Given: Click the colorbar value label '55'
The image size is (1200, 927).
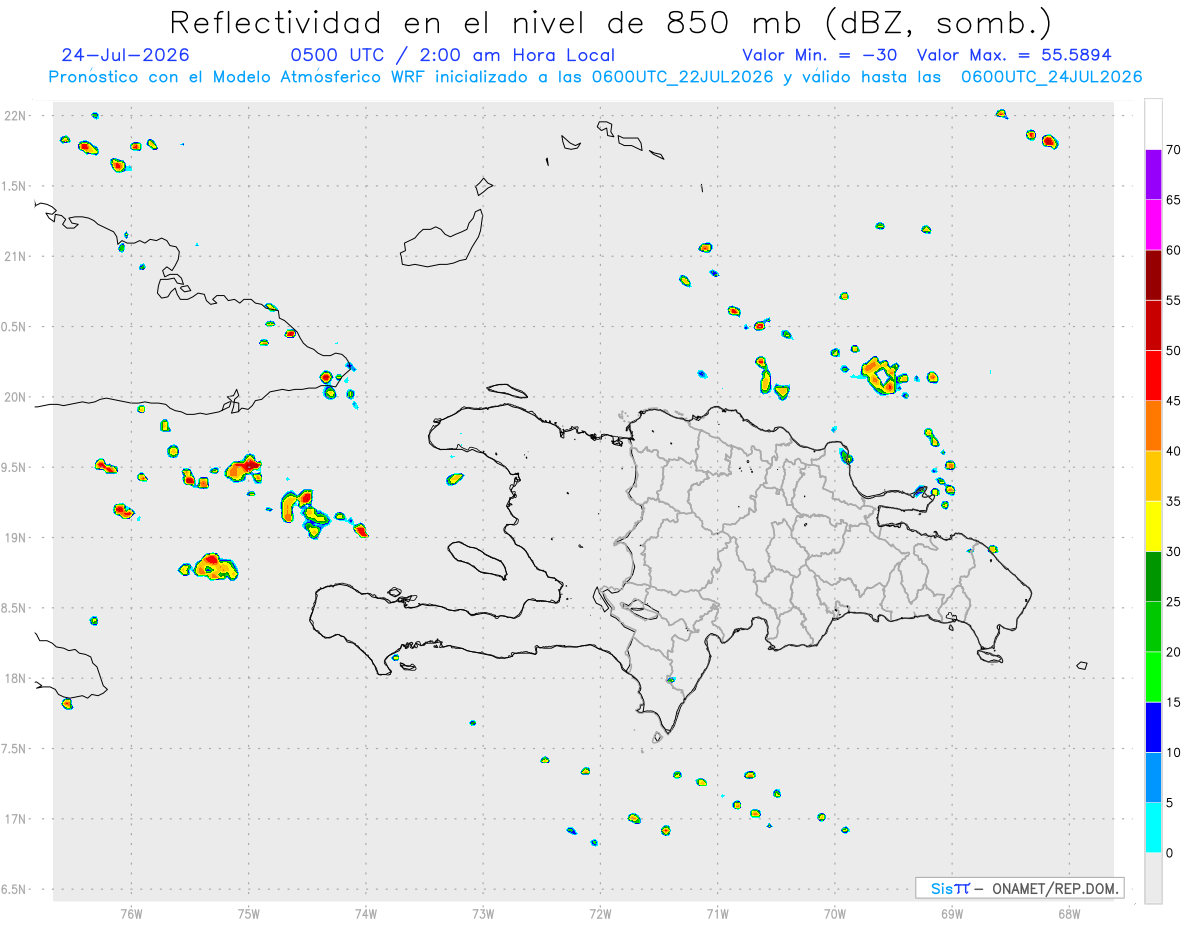Looking at the screenshot, I should pyautogui.click(x=1173, y=300).
